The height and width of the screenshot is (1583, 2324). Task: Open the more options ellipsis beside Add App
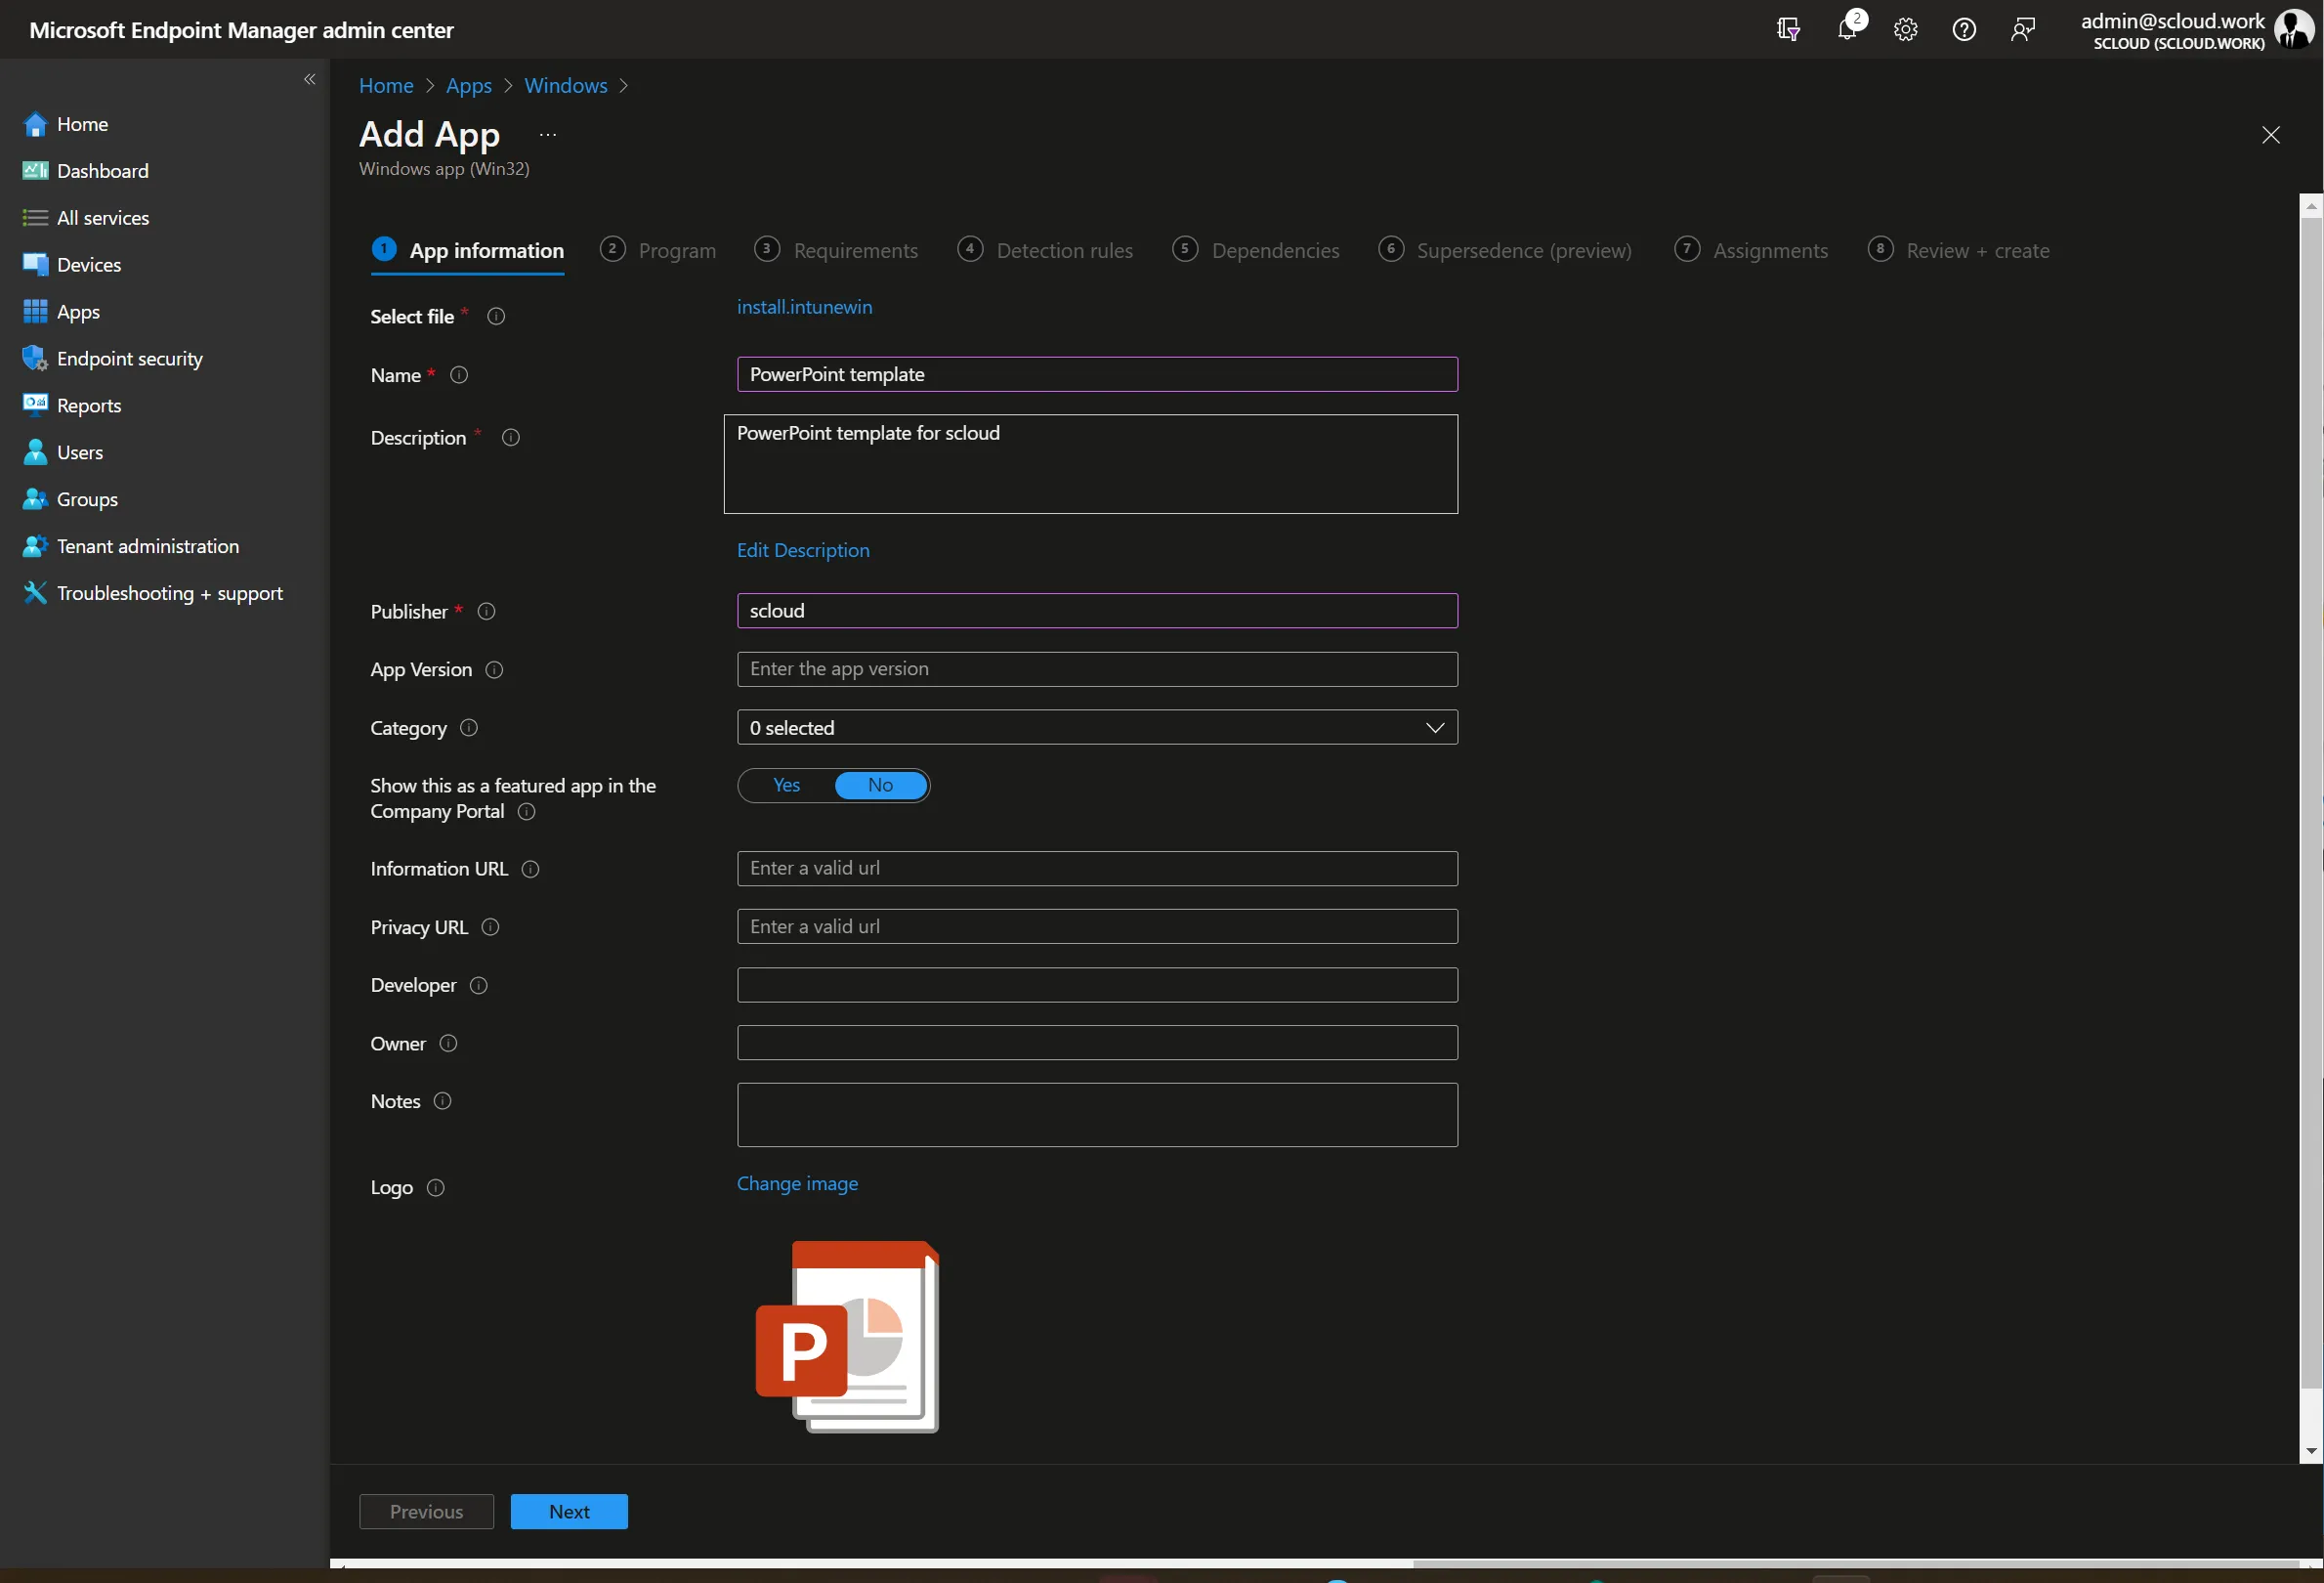coord(548,134)
